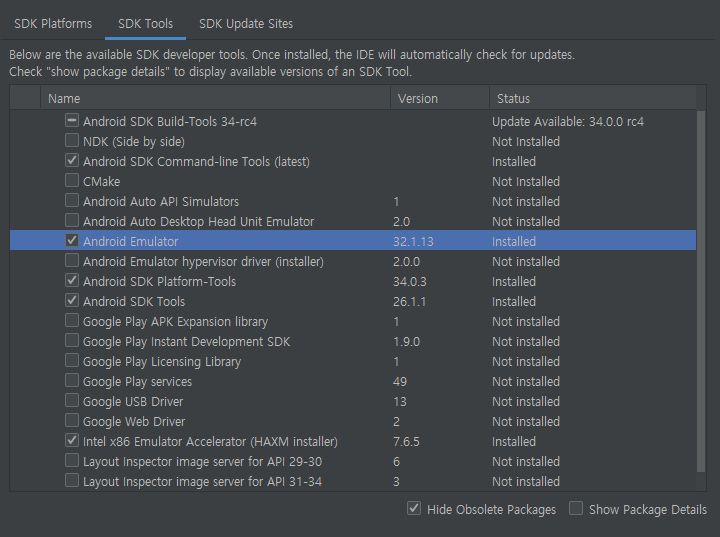Check the NDK (Side by side) box
720x537 pixels.
[72, 140]
